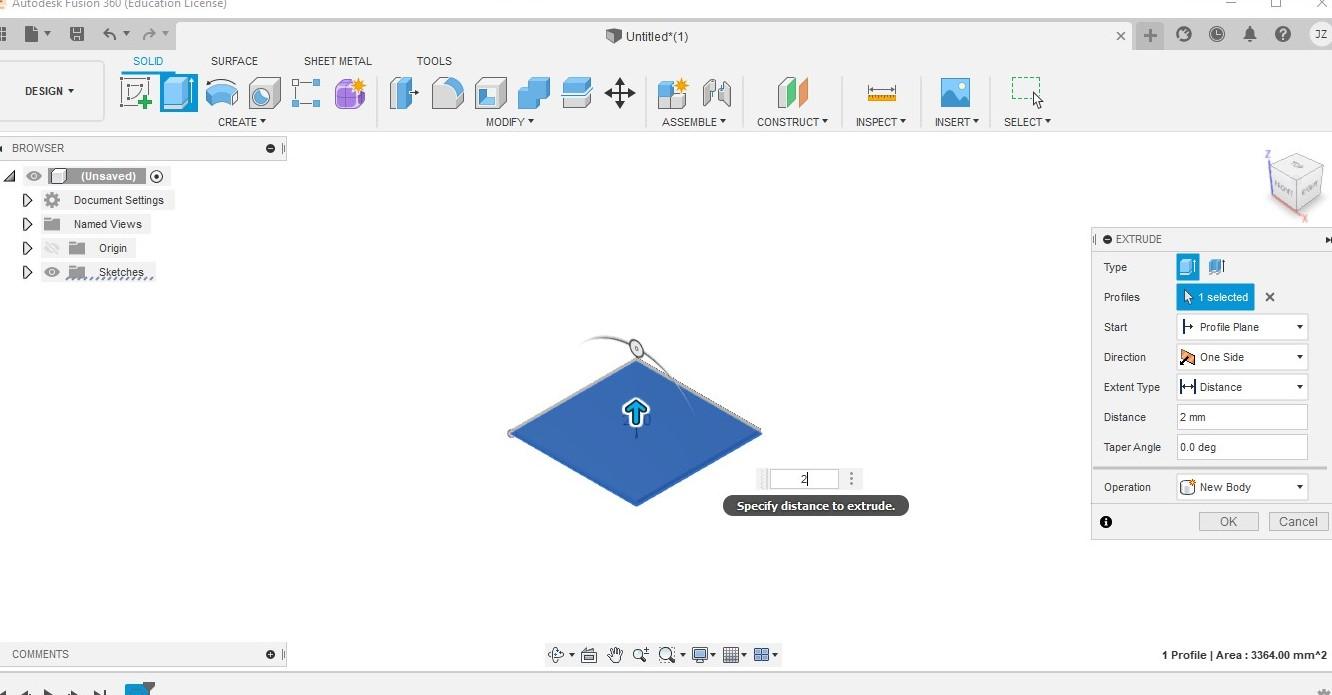Activate the Extrude tool icon
This screenshot has height=695, width=1332.
pos(178,93)
